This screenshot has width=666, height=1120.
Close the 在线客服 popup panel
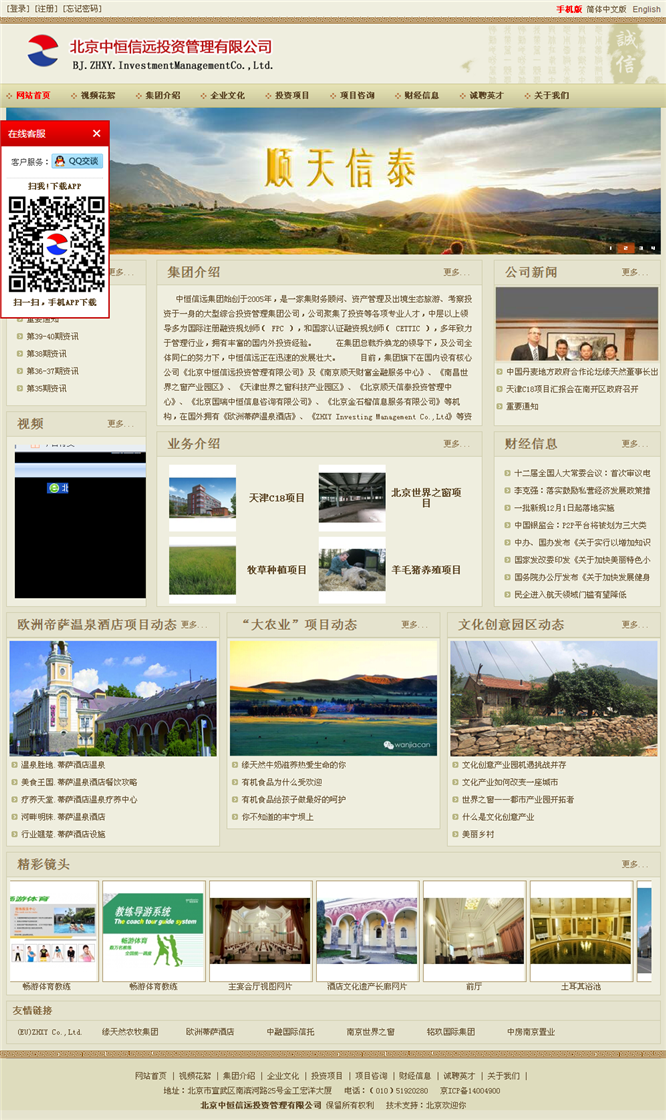[97, 133]
